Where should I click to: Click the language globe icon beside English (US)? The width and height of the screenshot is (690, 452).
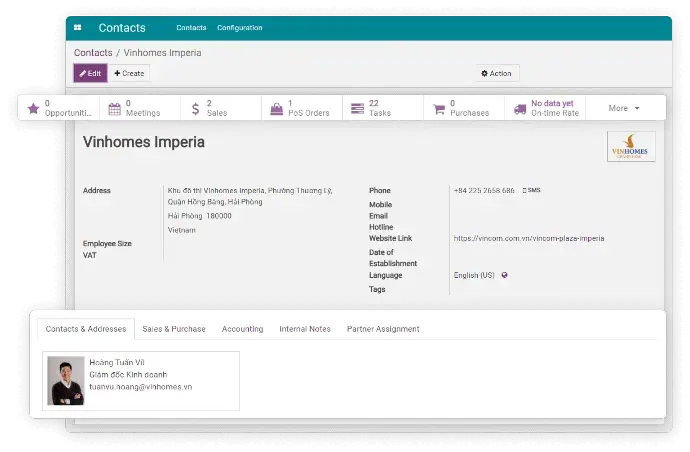tap(504, 275)
